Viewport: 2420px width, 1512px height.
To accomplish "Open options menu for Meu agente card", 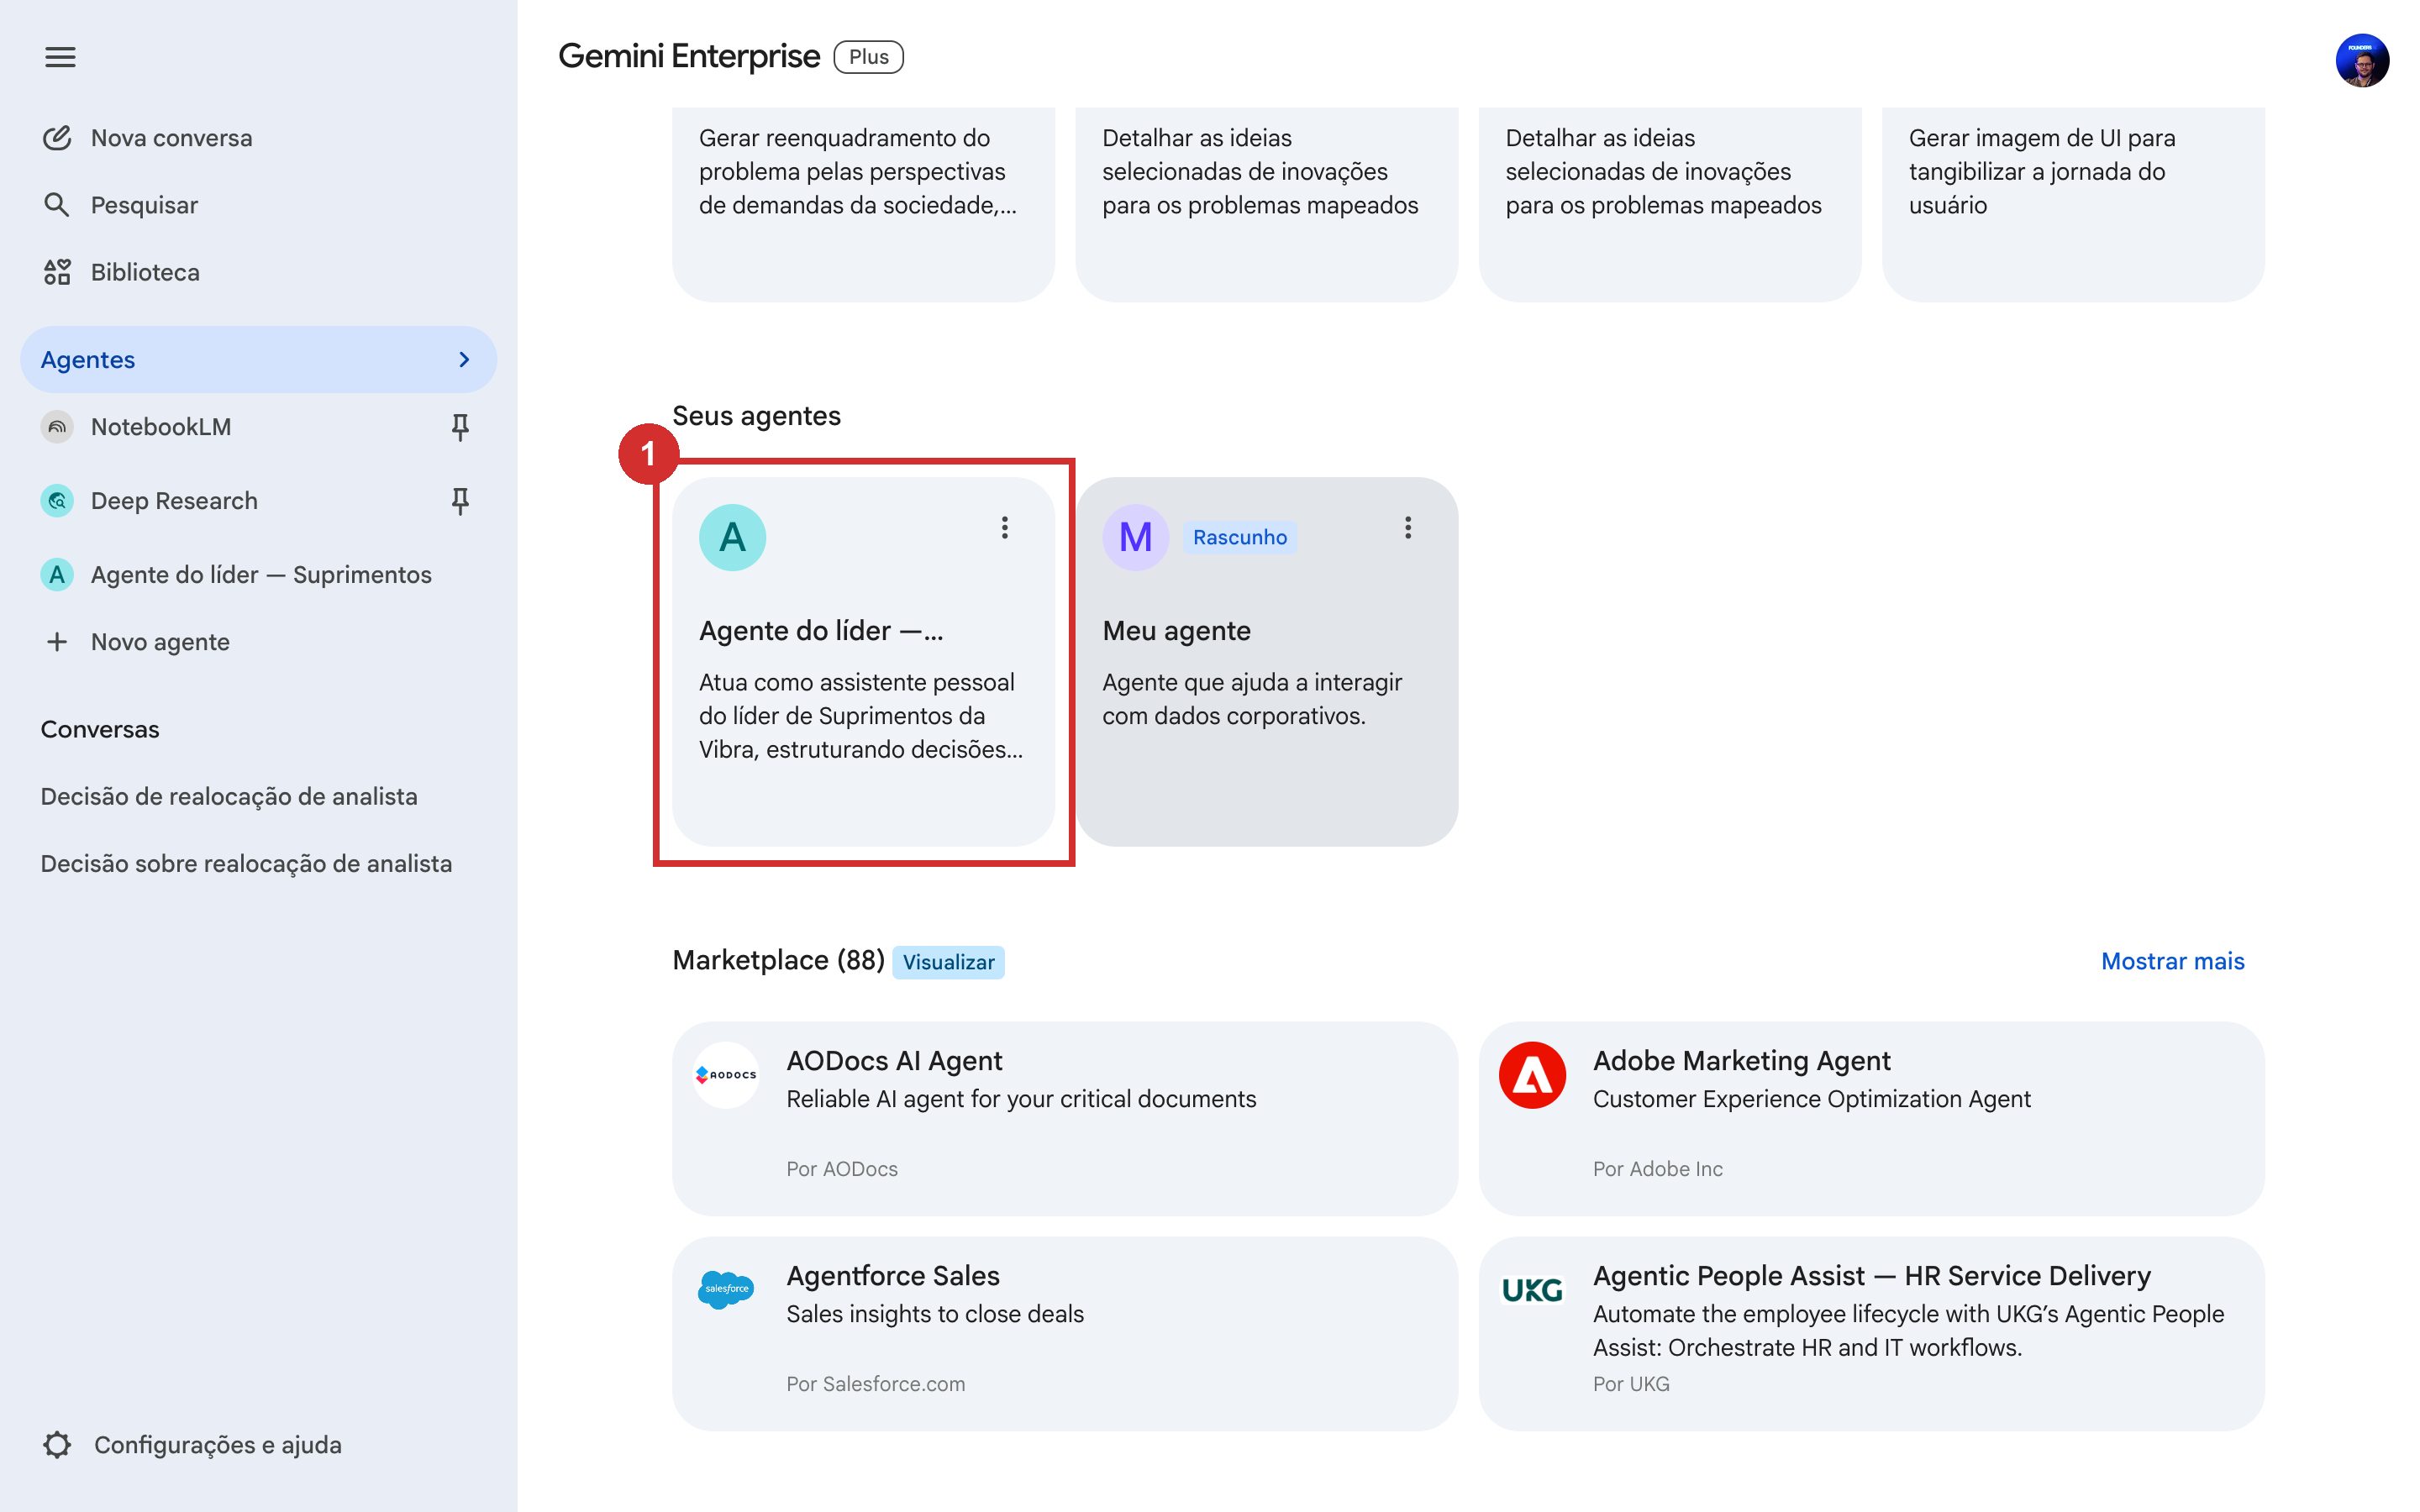I will (1408, 528).
